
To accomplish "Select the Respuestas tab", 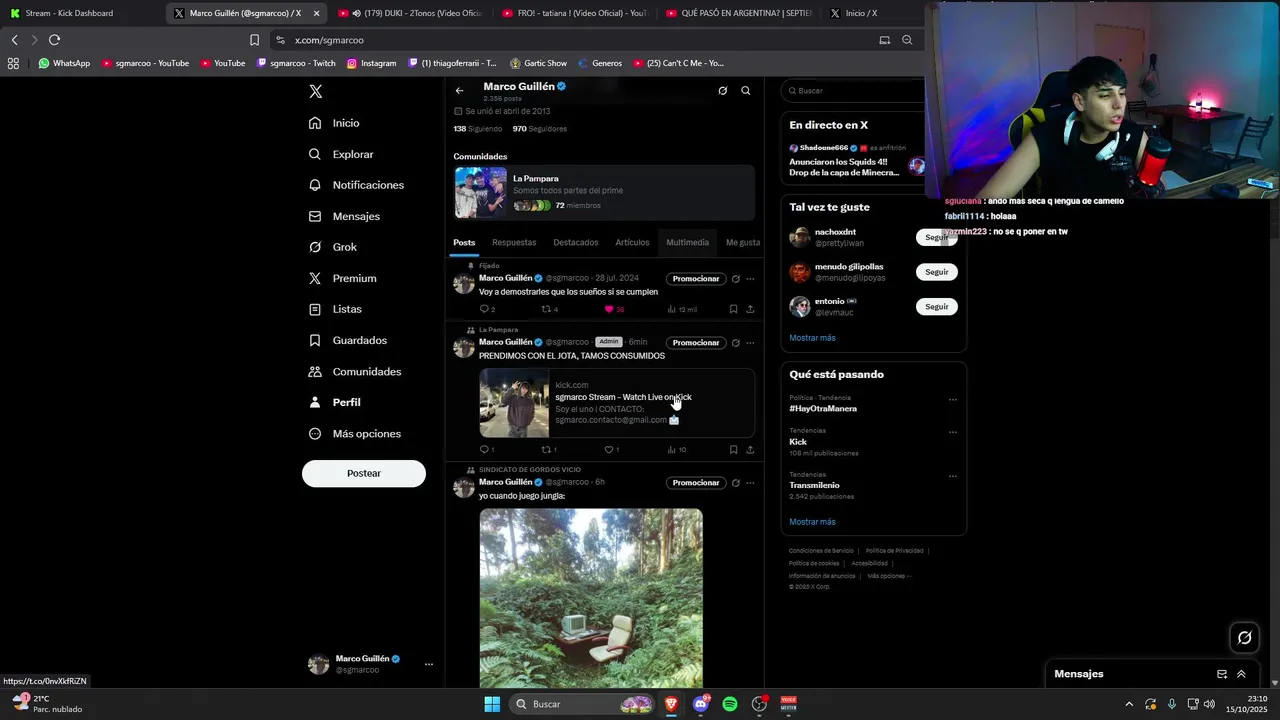I will click(514, 242).
